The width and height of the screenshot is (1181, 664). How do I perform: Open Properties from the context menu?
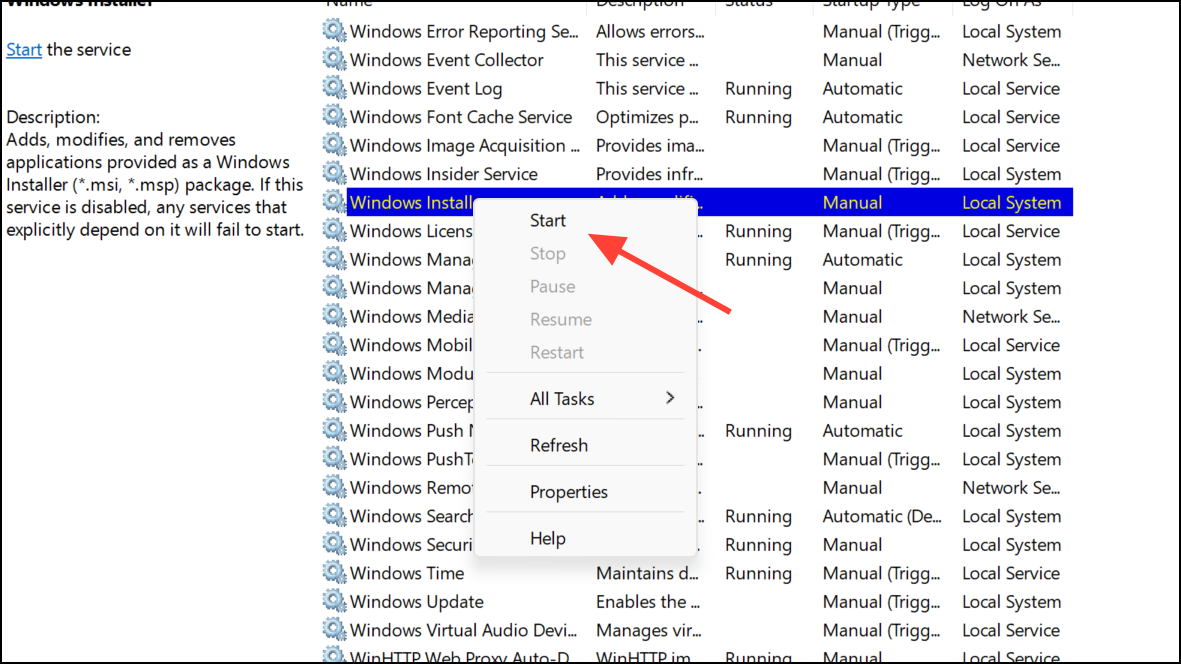point(569,492)
